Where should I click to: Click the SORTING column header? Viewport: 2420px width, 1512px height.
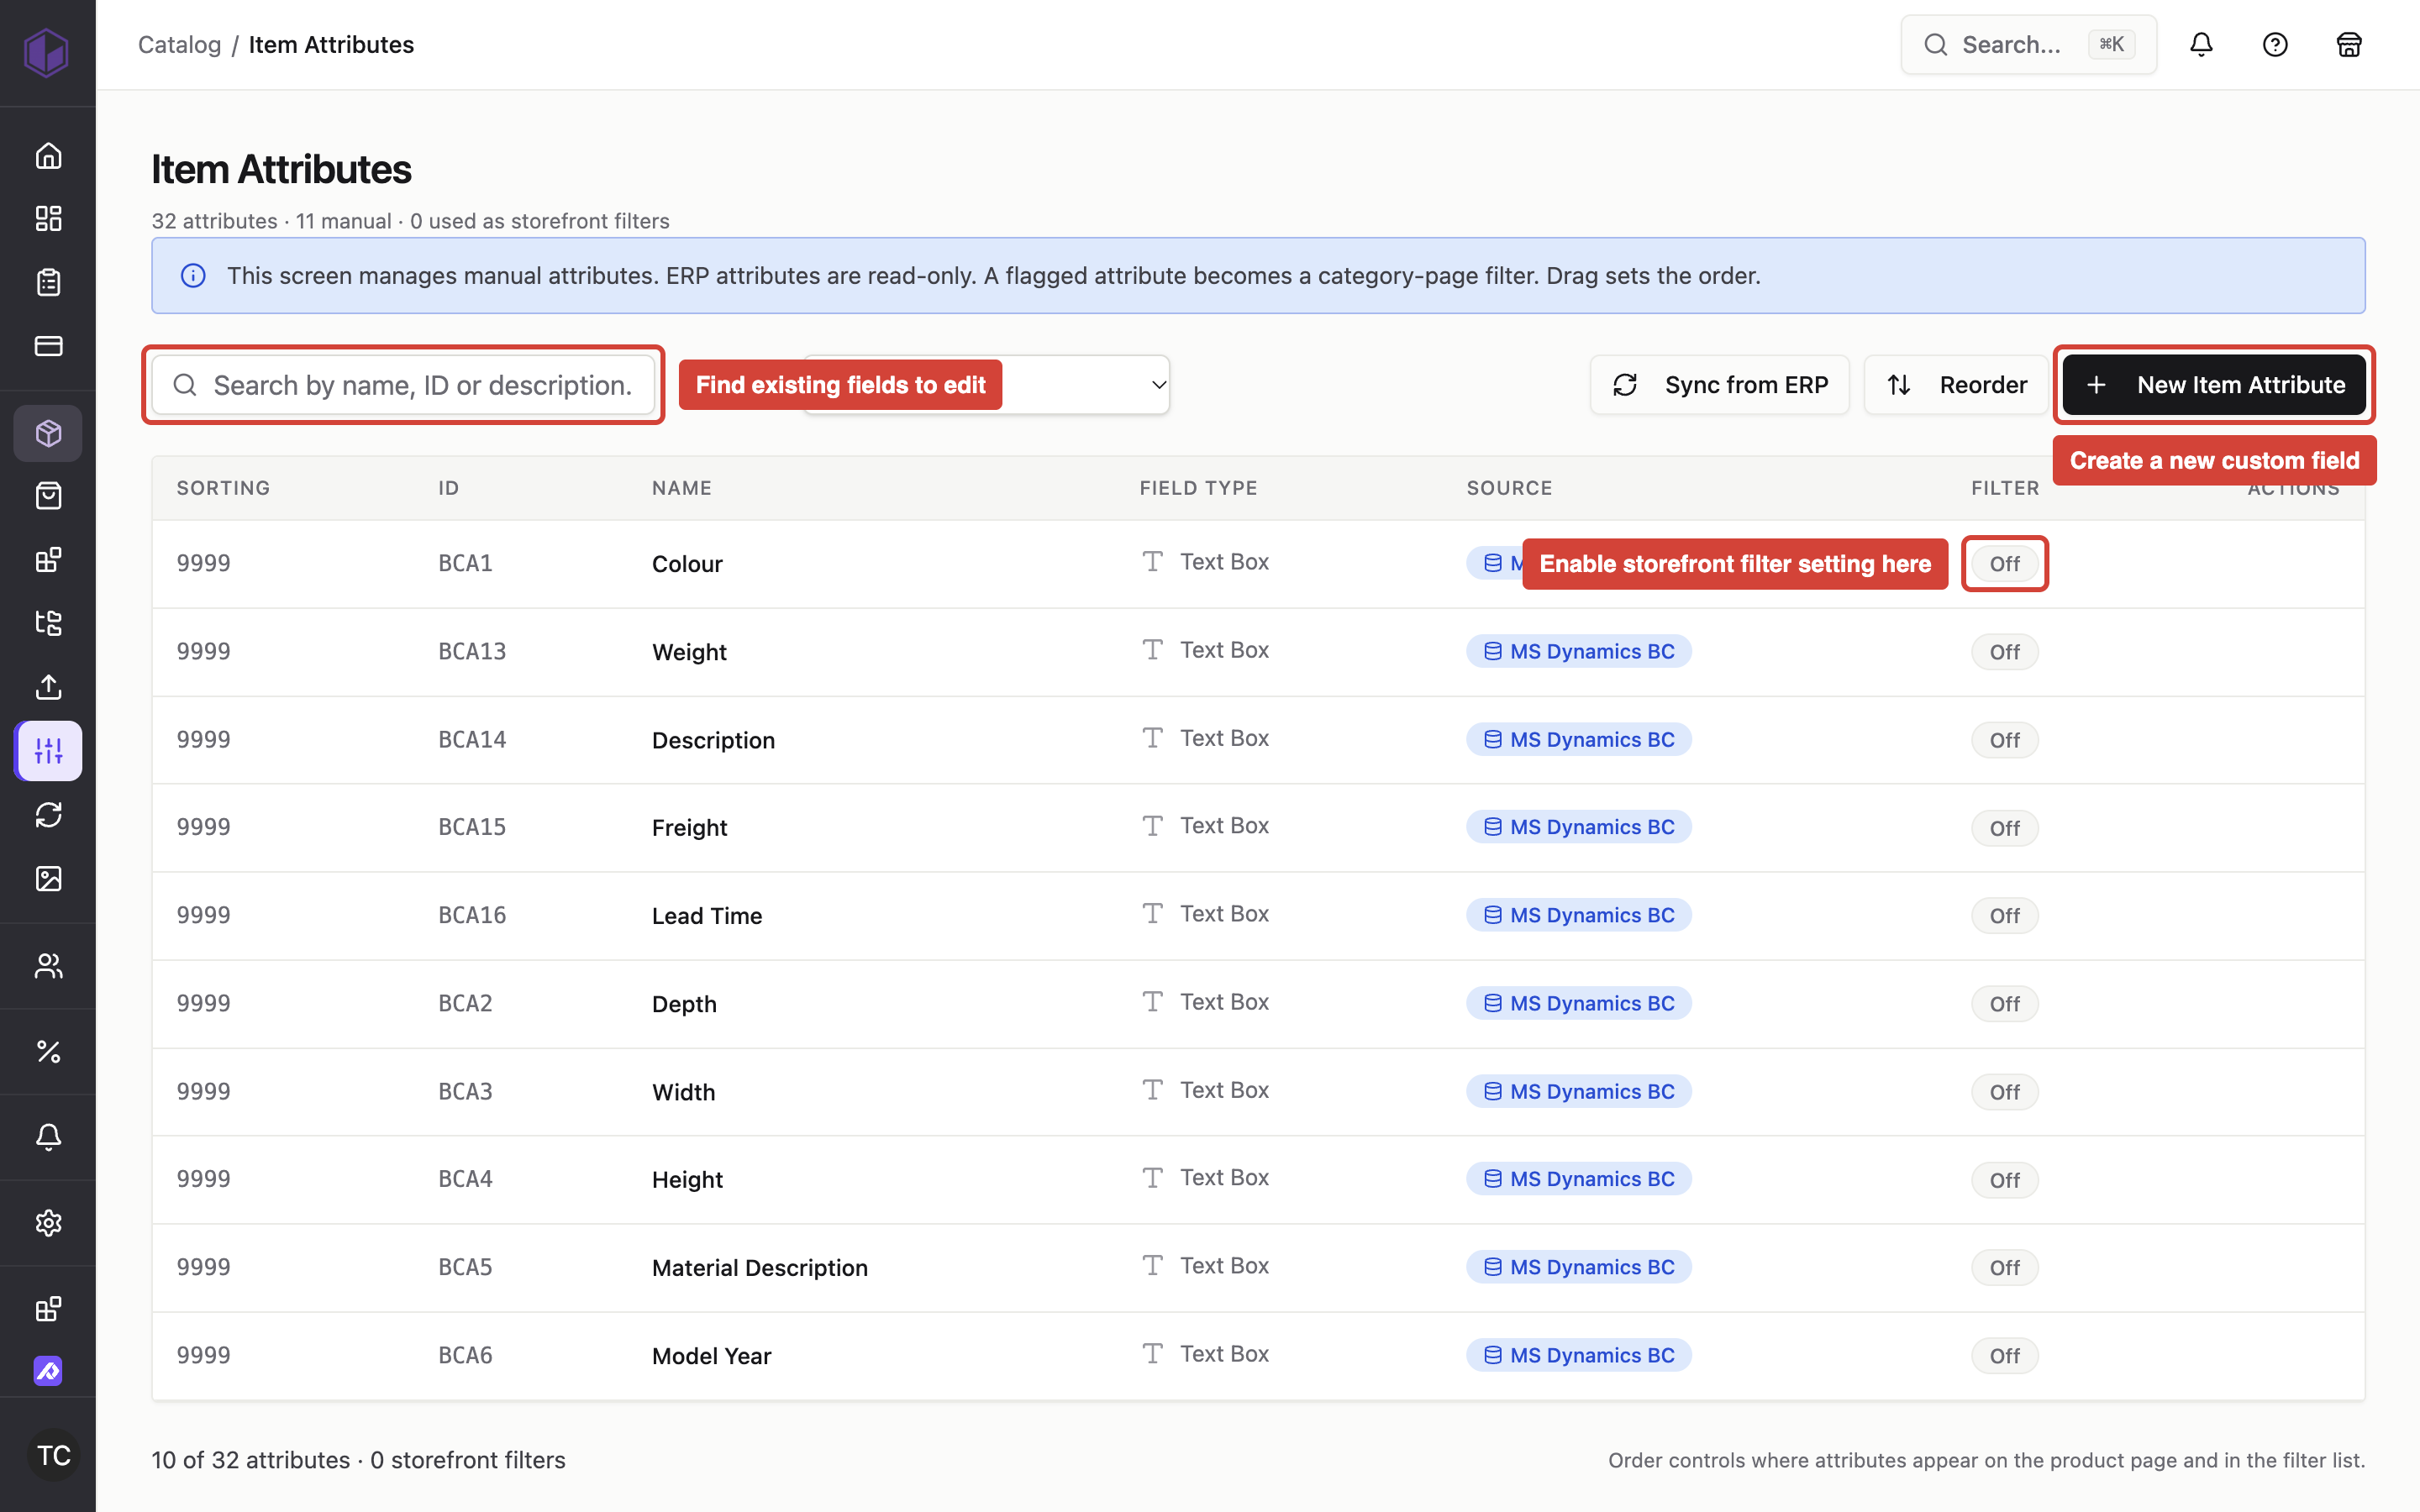[223, 488]
